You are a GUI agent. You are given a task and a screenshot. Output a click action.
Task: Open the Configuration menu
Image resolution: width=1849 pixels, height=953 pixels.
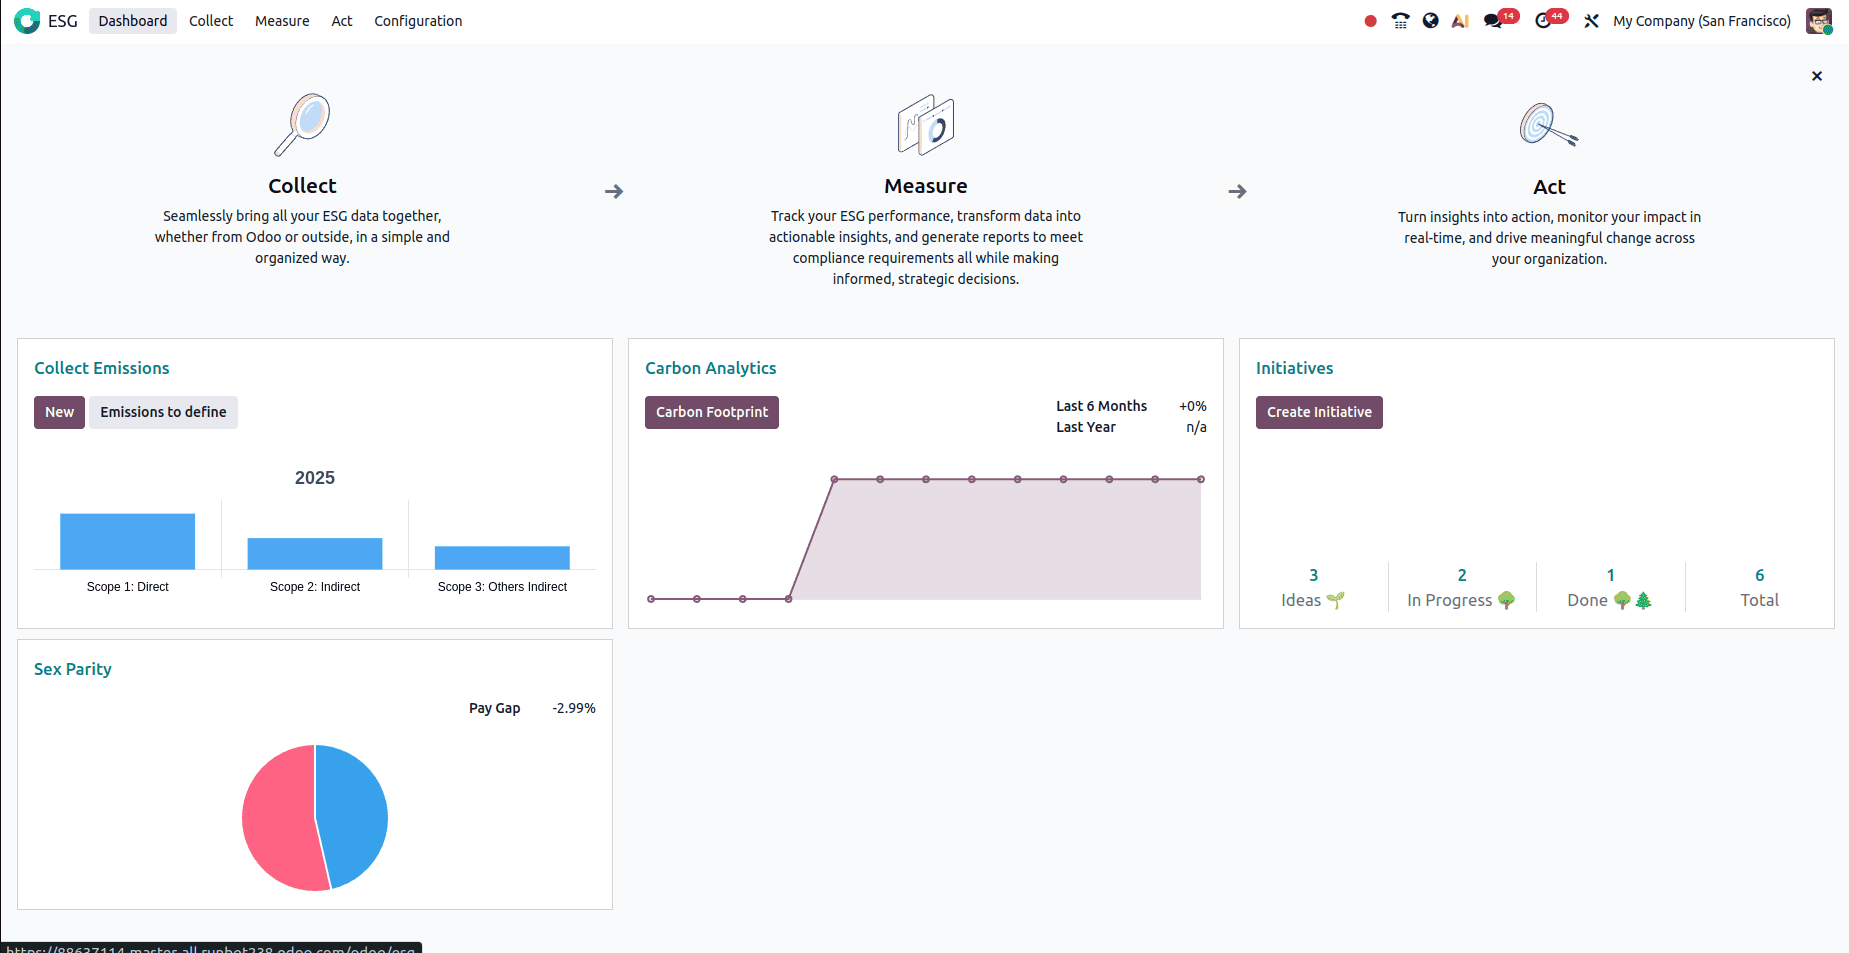point(418,21)
